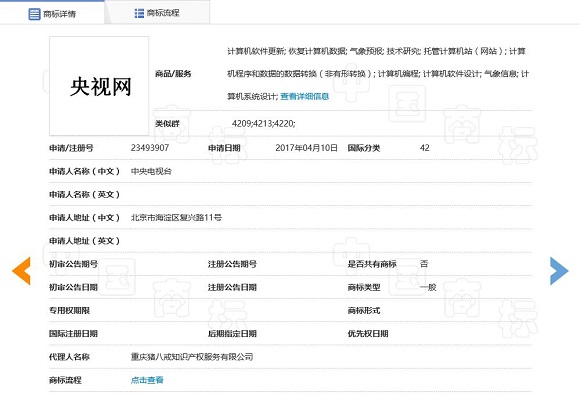The height and width of the screenshot is (394, 580).
Task: Click the 商标流程 tab list icon
Action: pos(139,13)
